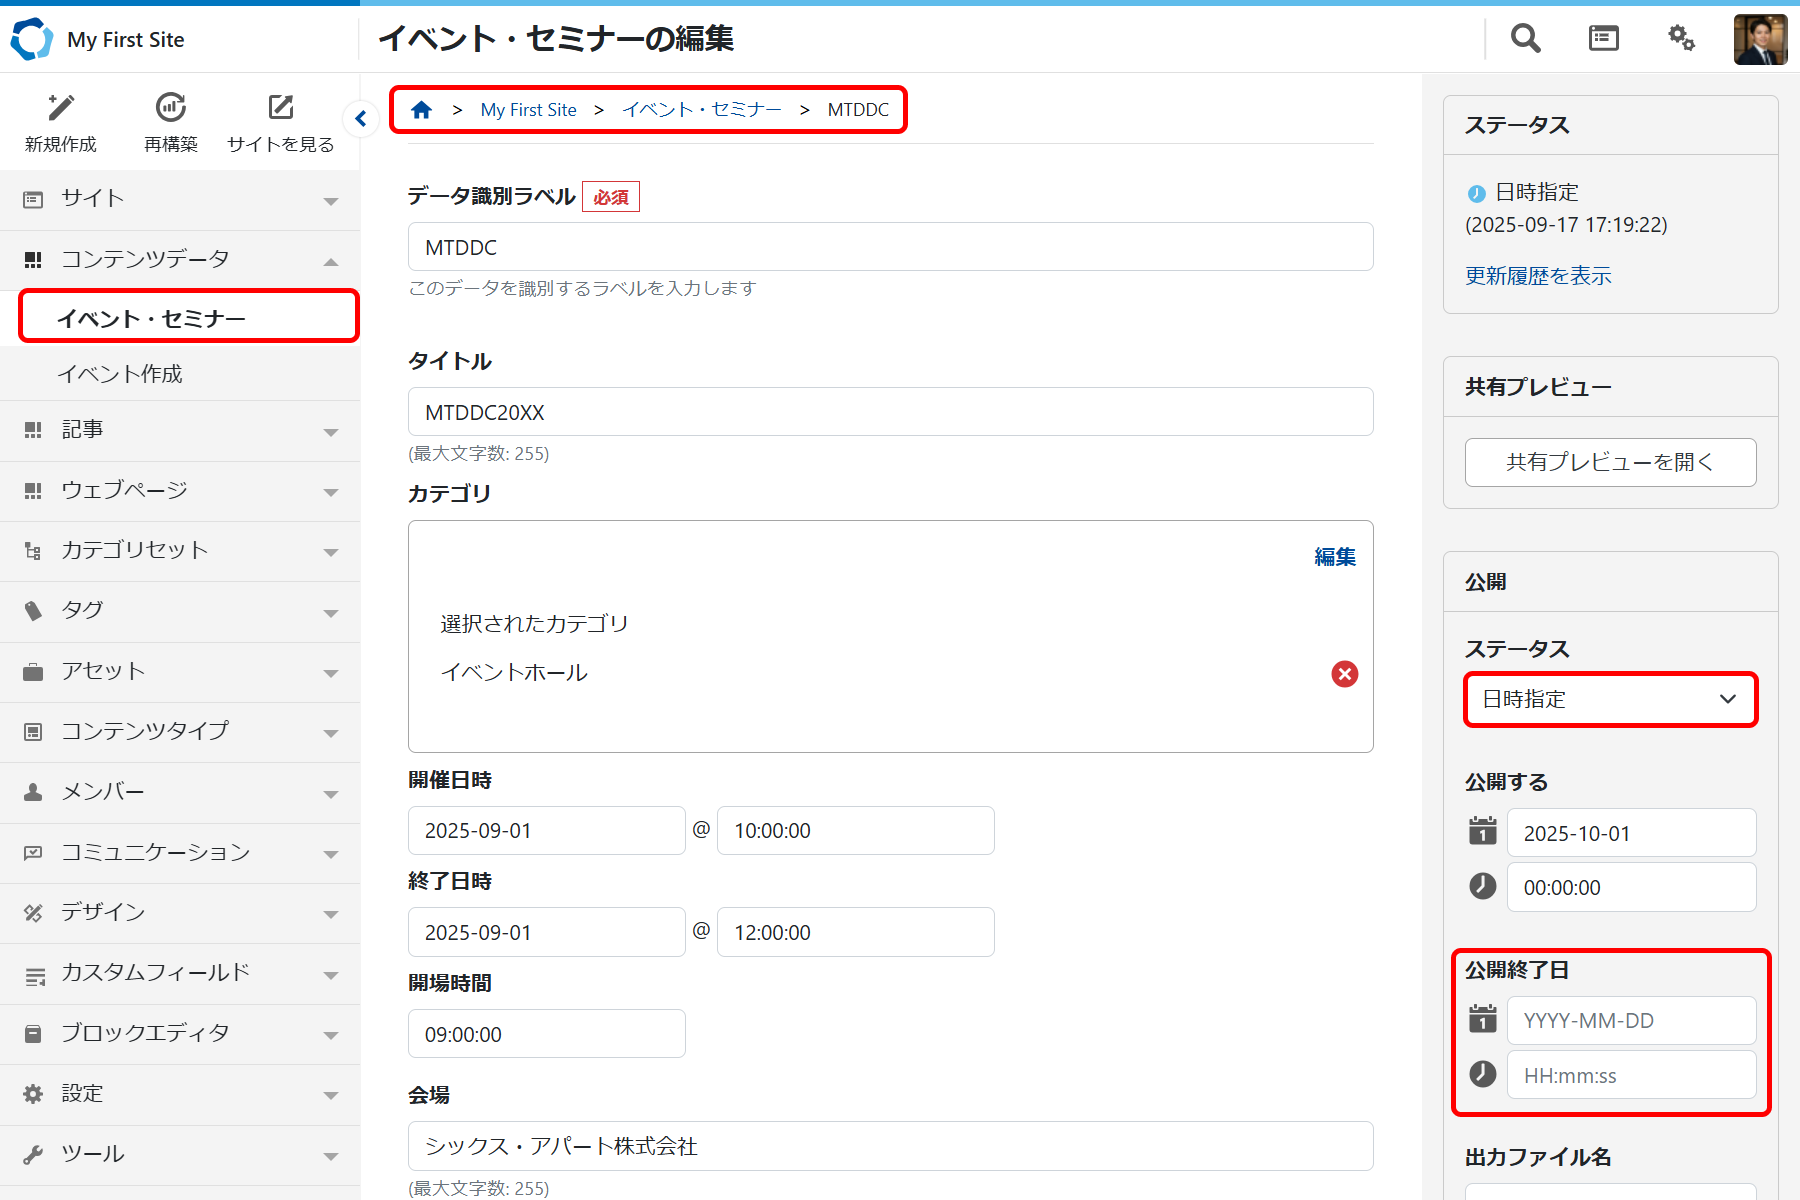Click the gear settings icon in the header
This screenshot has width=1800, height=1200.
click(x=1681, y=38)
